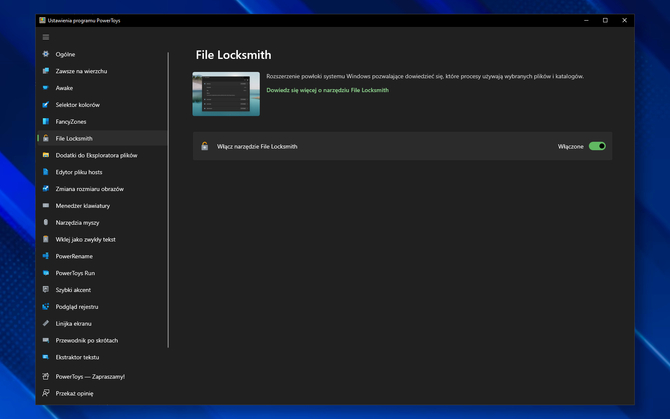Click the Zmiana rozmiaru obrazów icon
Viewport: 670px width, 419px height.
click(46, 188)
